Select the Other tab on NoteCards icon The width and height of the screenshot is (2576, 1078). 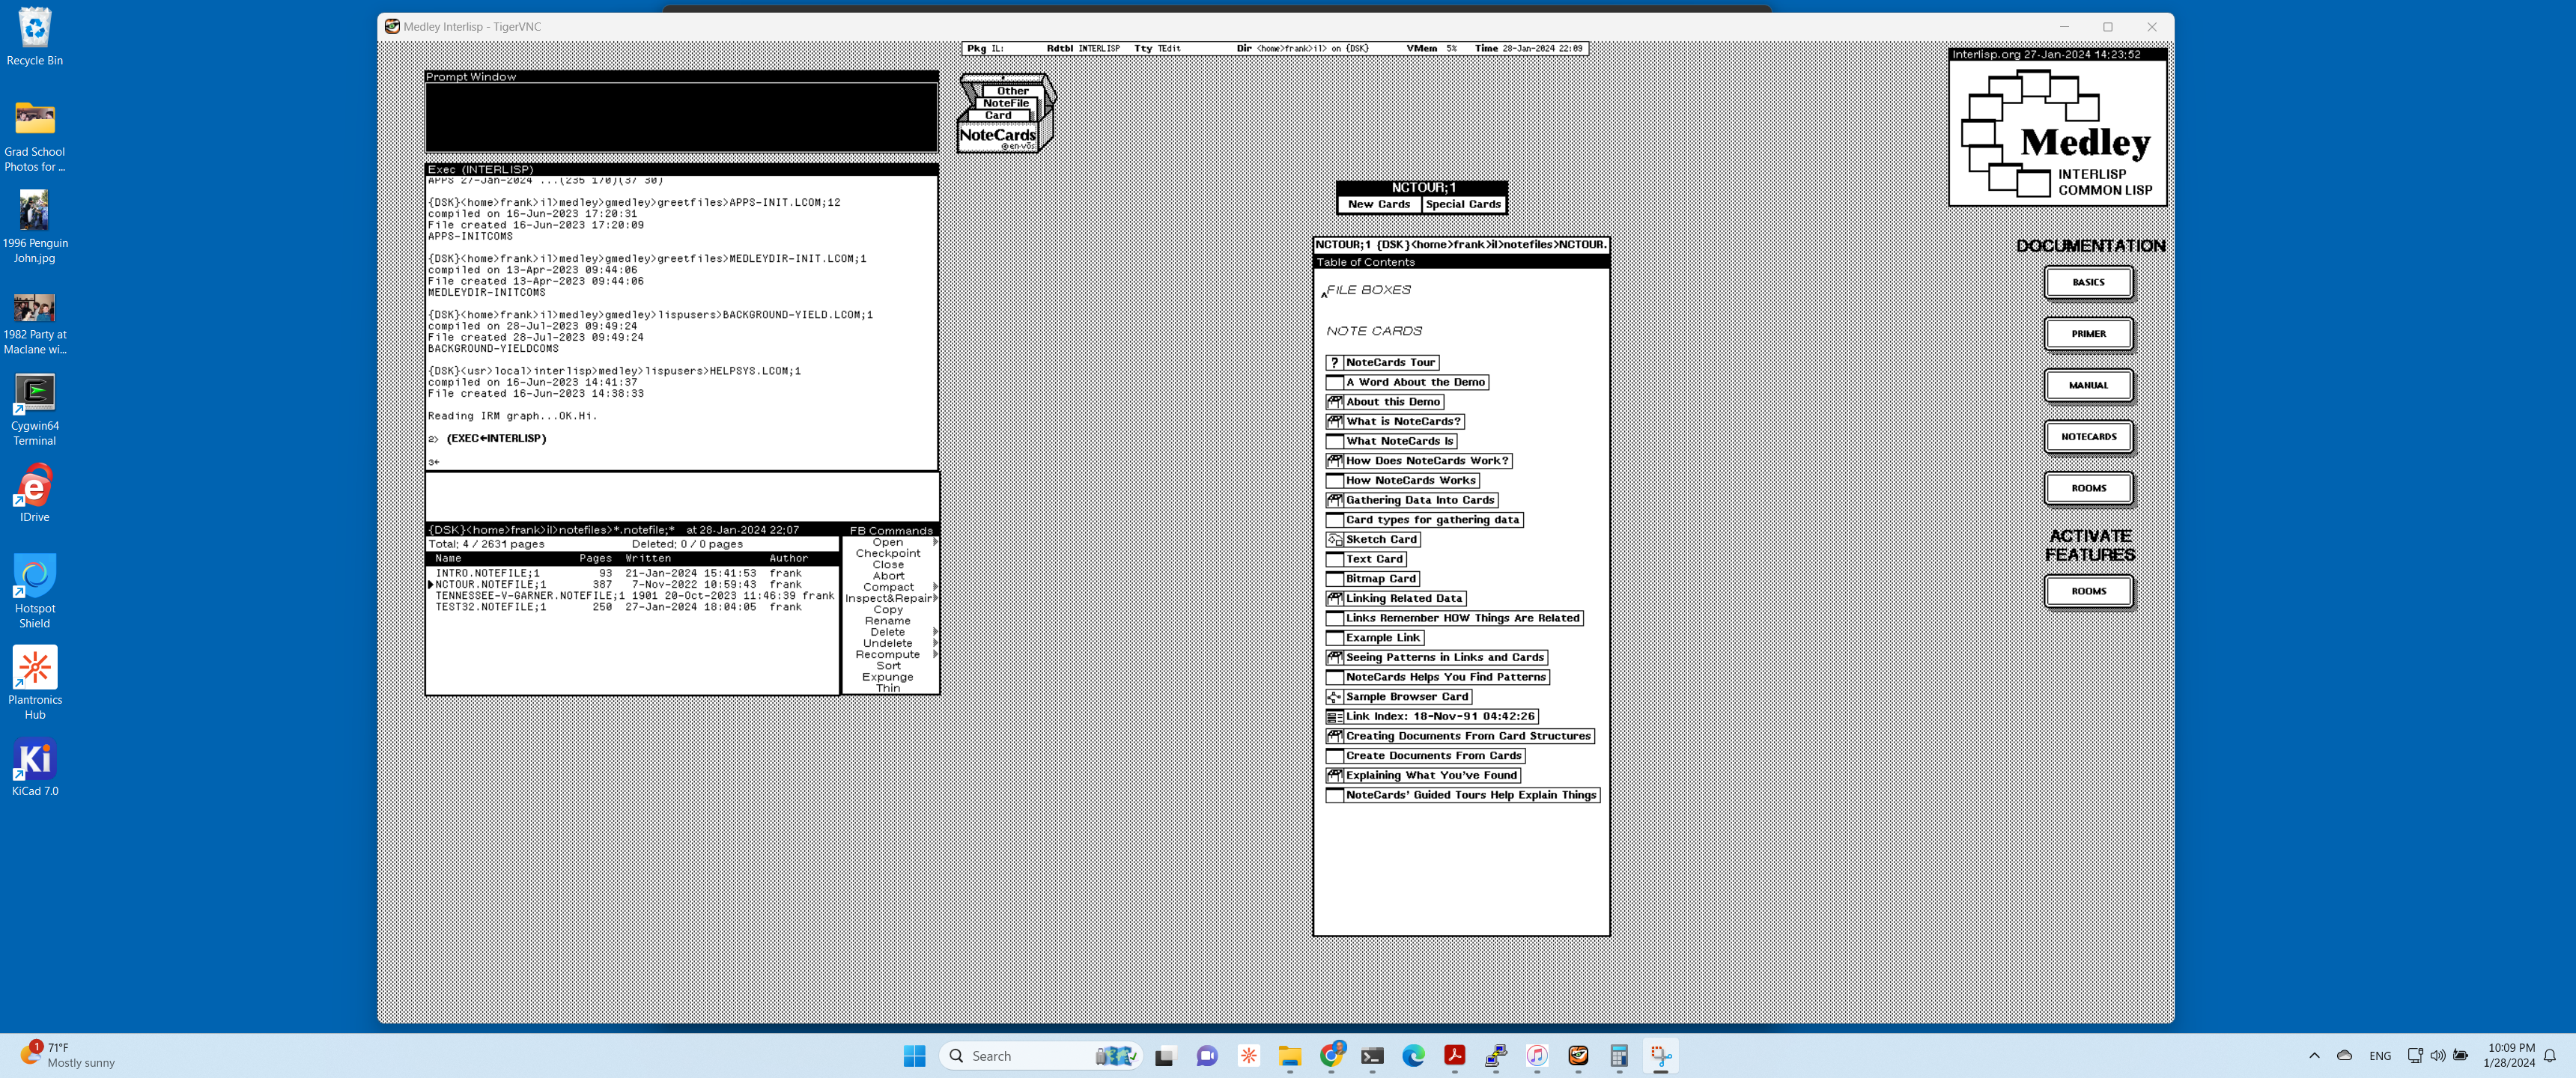(1012, 91)
